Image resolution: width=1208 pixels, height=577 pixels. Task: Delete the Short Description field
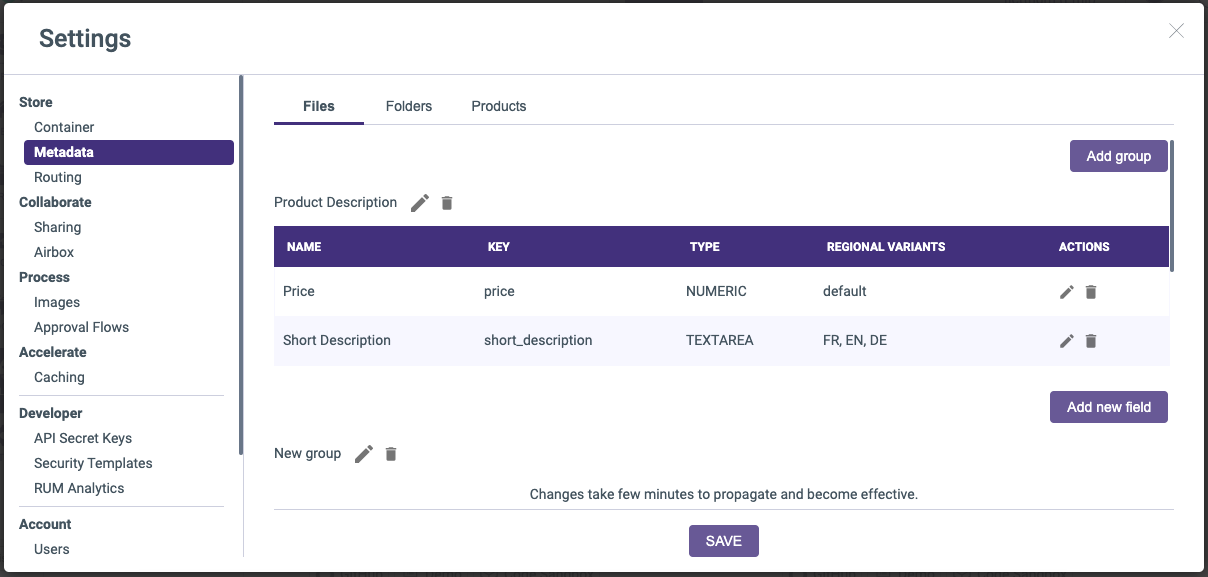[x=1091, y=341]
